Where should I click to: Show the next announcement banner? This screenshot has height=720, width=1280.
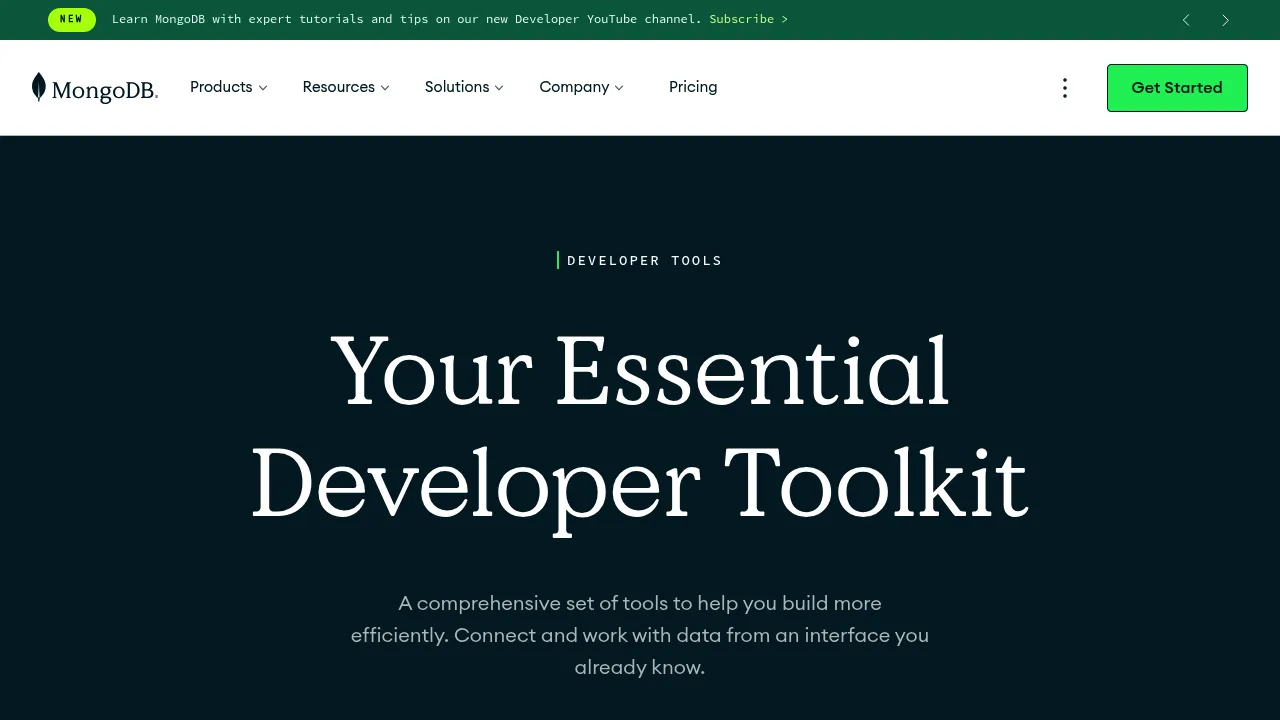[1225, 20]
